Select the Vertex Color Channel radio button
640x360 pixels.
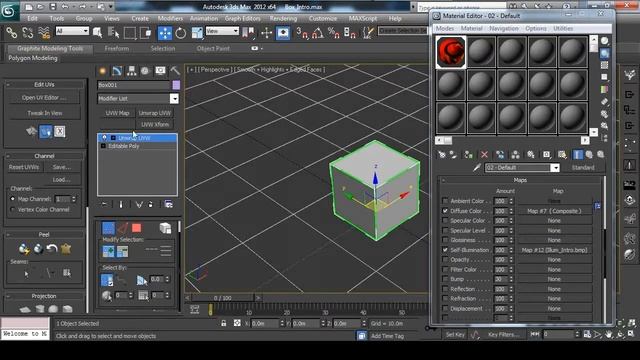coord(13,209)
